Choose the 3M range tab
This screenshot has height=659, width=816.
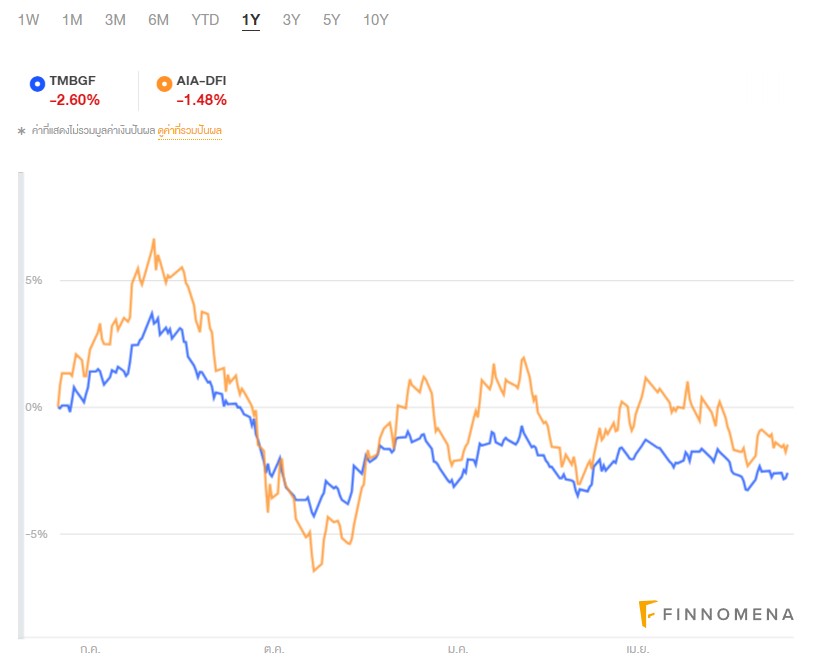(x=115, y=20)
